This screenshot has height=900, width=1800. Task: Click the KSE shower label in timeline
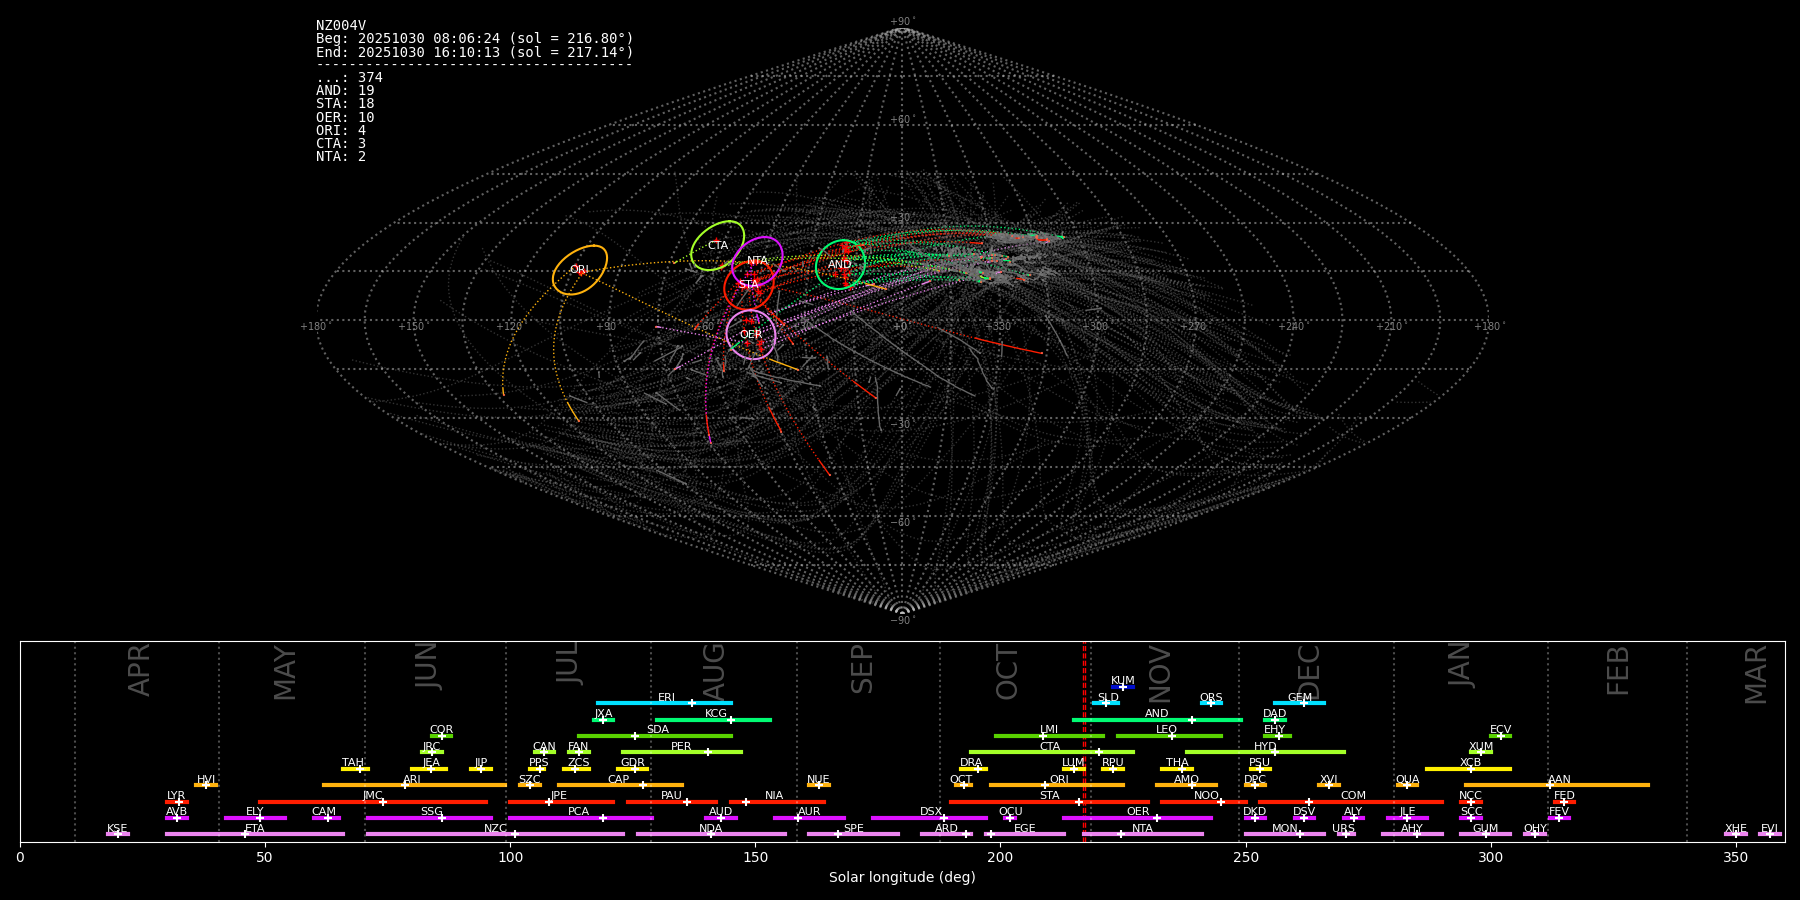click(x=118, y=829)
